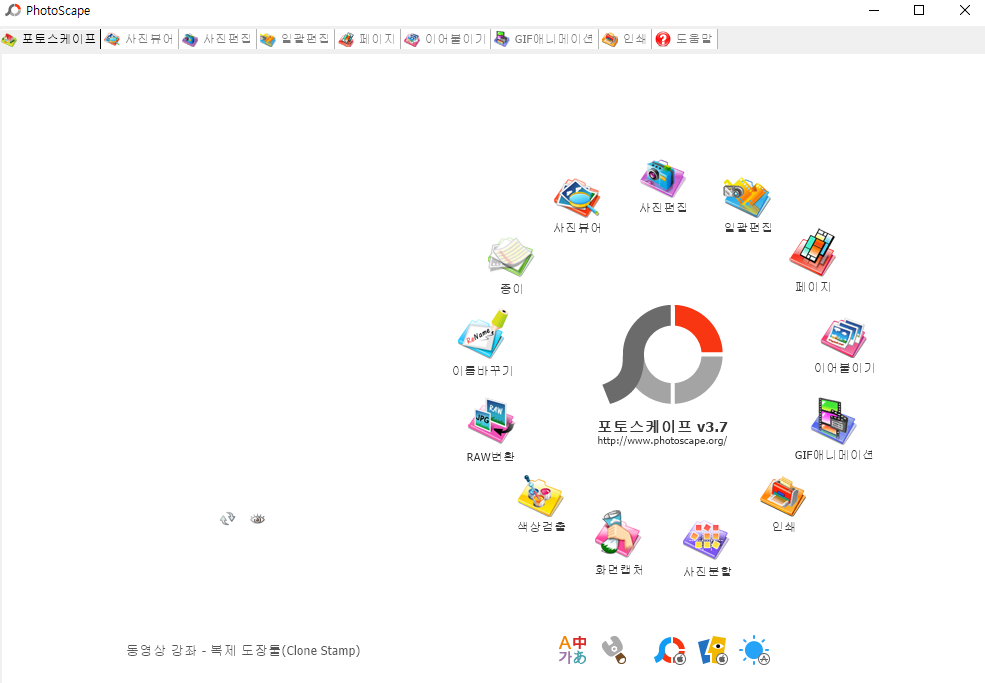Switch to the 인쇄 tab
The height and width of the screenshot is (683, 985).
click(x=625, y=39)
